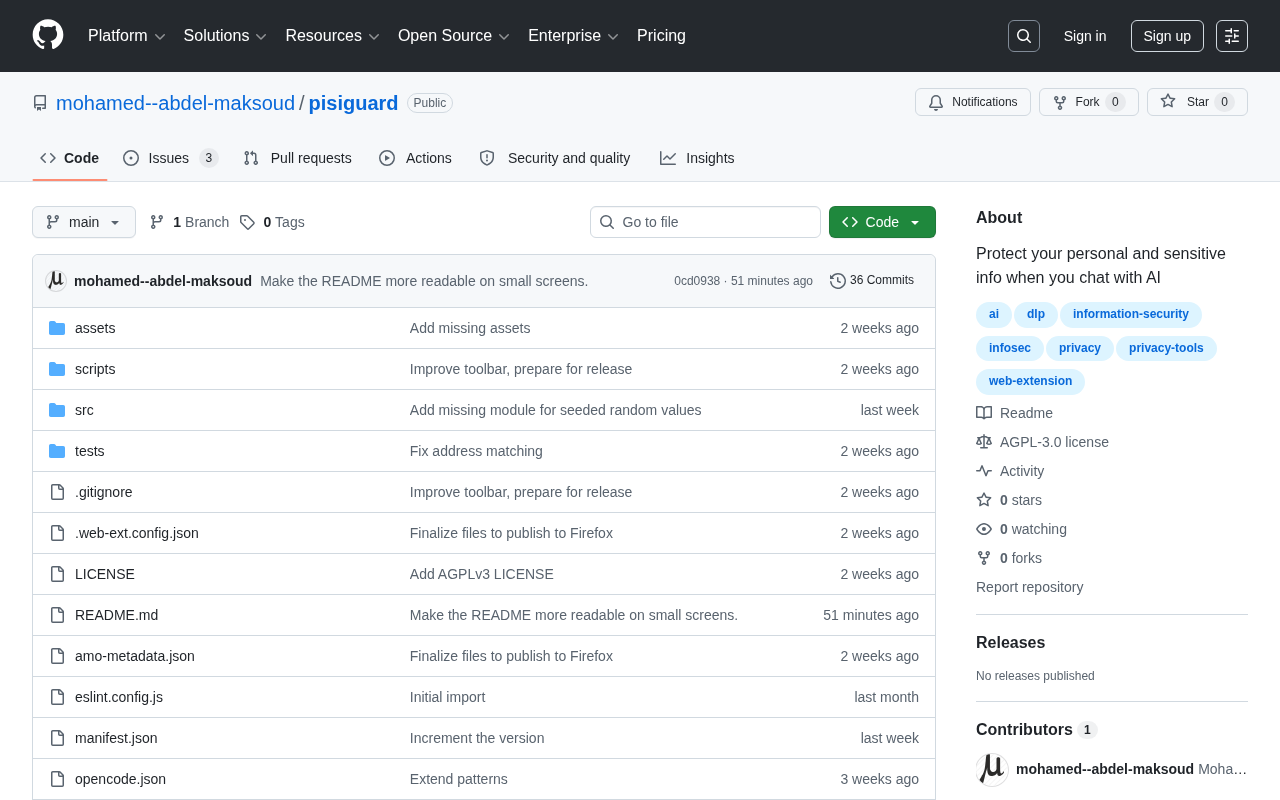Open the Pricing page
Viewport: 1280px width, 800px height.
click(661, 36)
